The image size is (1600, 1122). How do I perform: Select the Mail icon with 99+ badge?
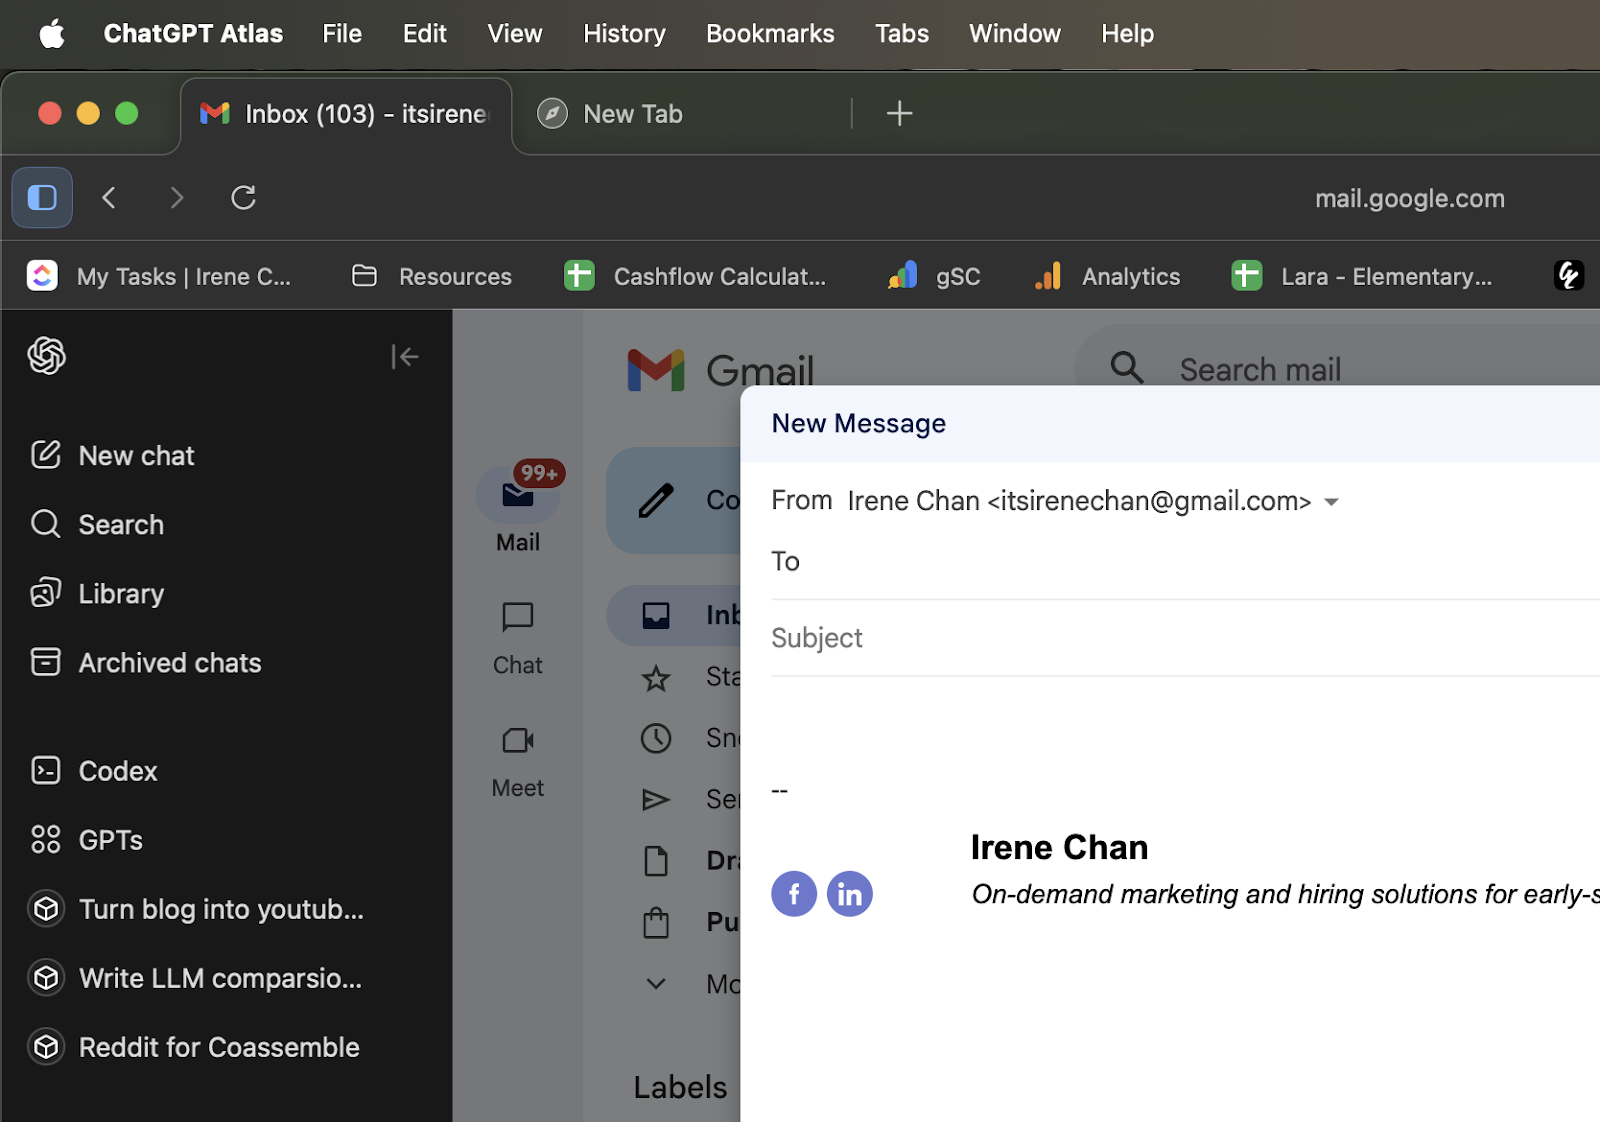coord(518,493)
